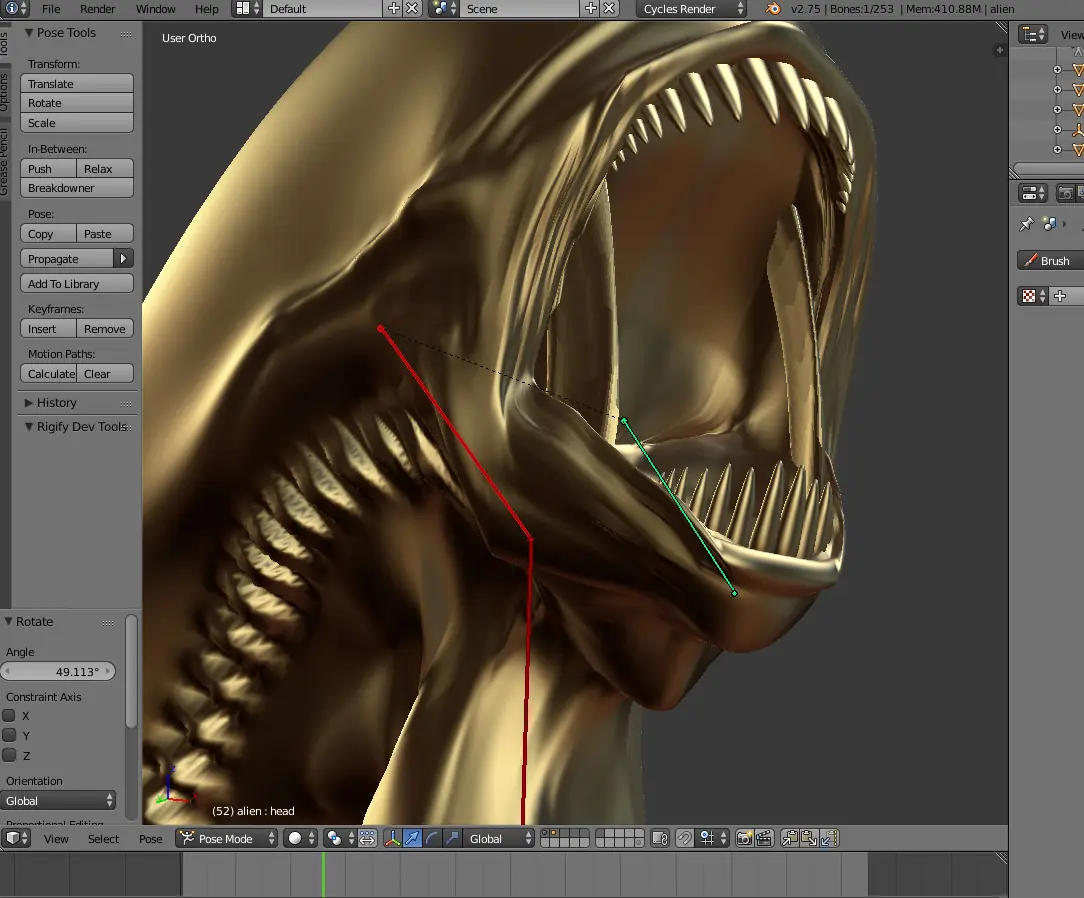Browse textures checker icon
Screen dimensions: 1084x898
point(1034,297)
